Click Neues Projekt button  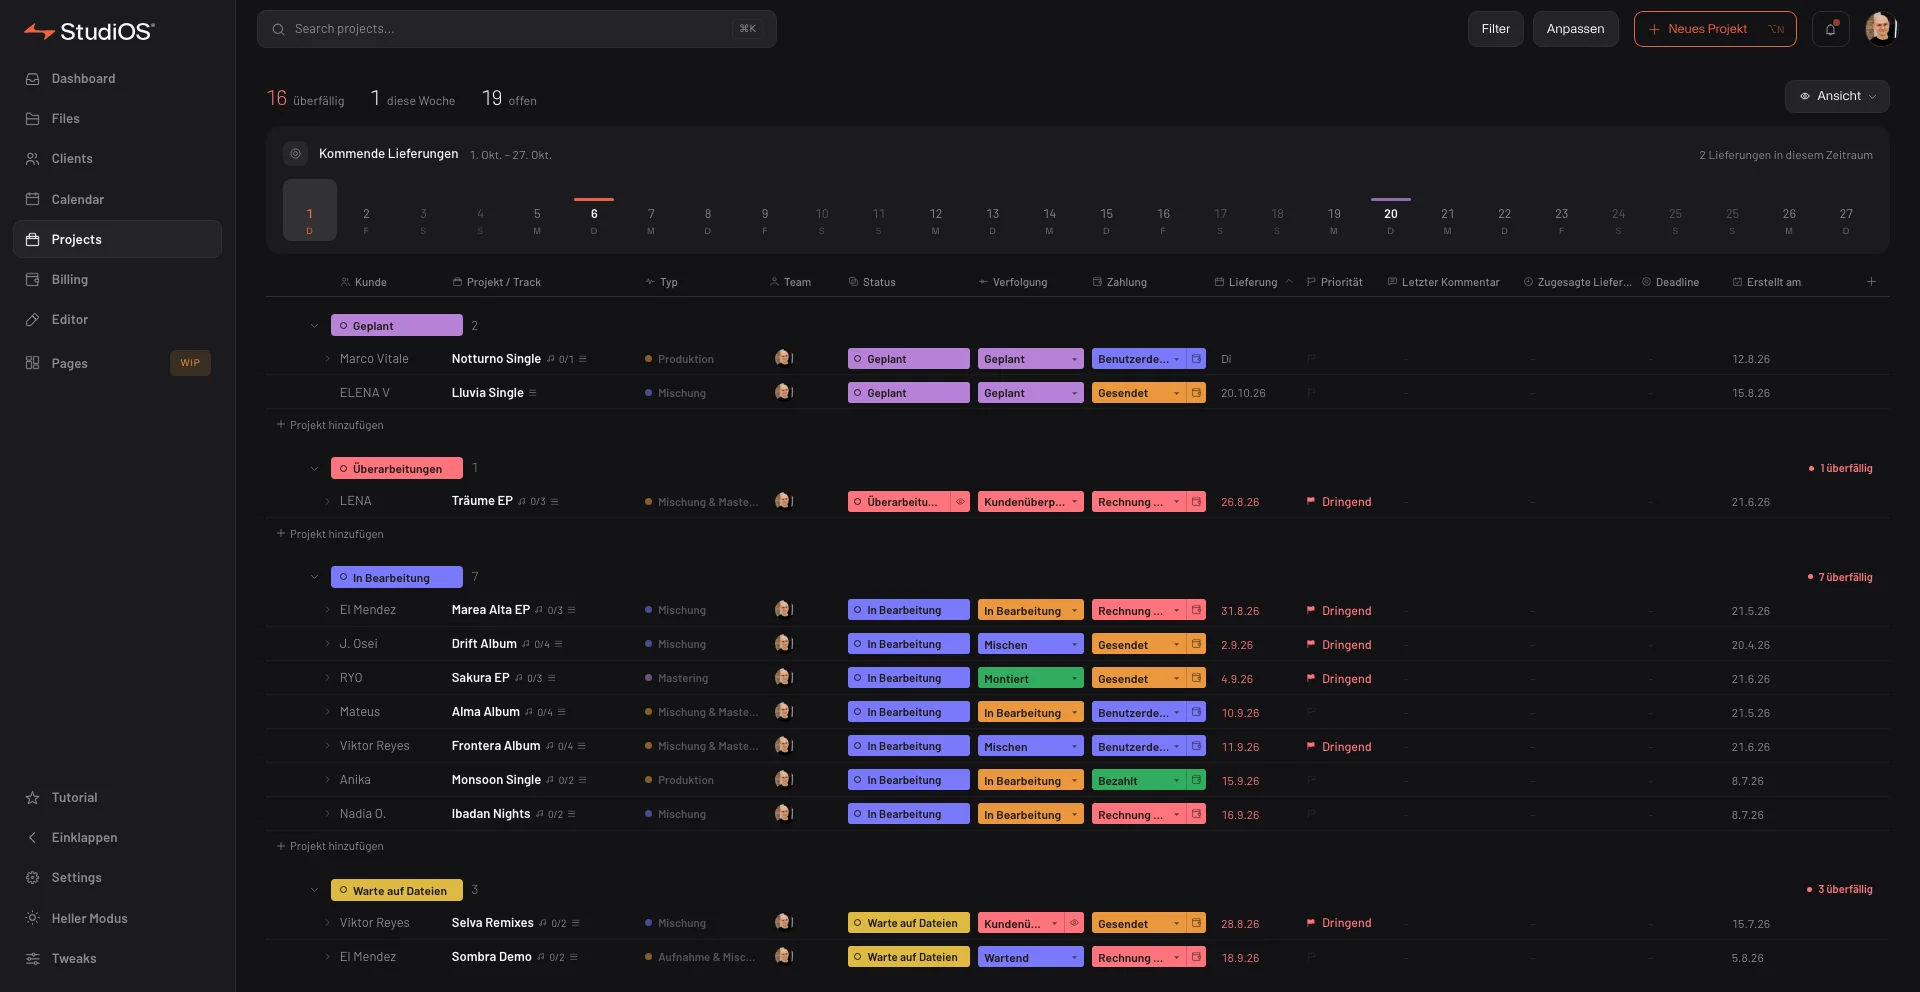pos(1715,29)
